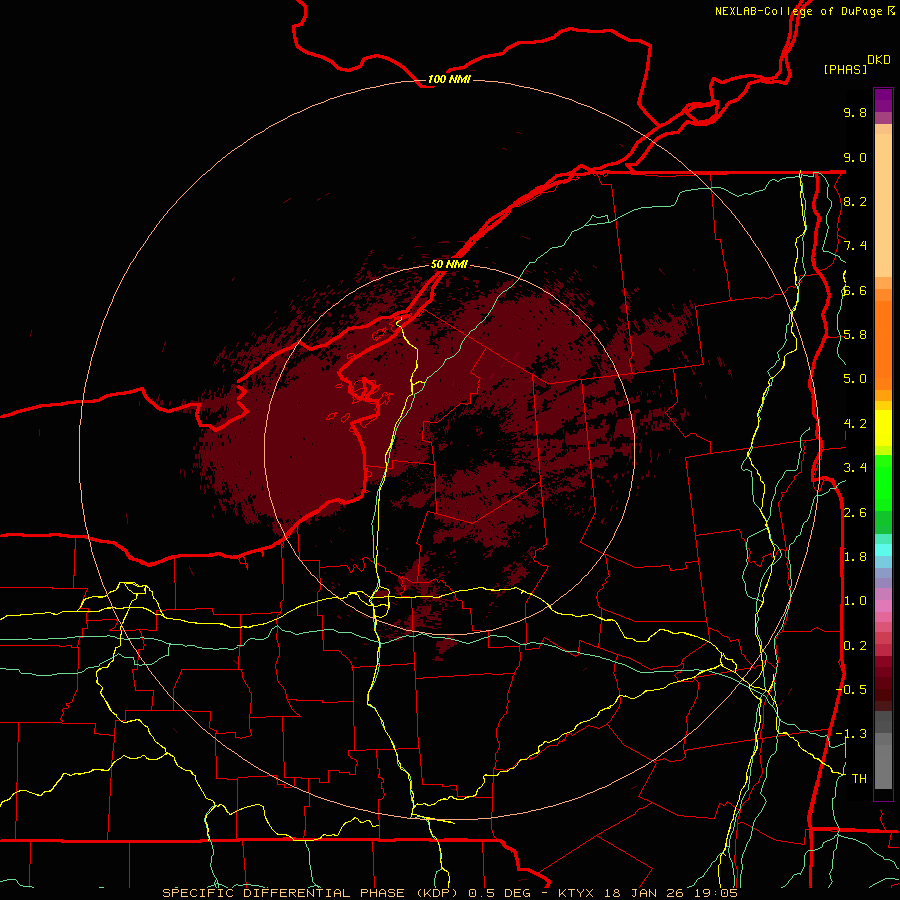The height and width of the screenshot is (900, 900).
Task: Click the KTYX station identifier
Action: [x=577, y=893]
